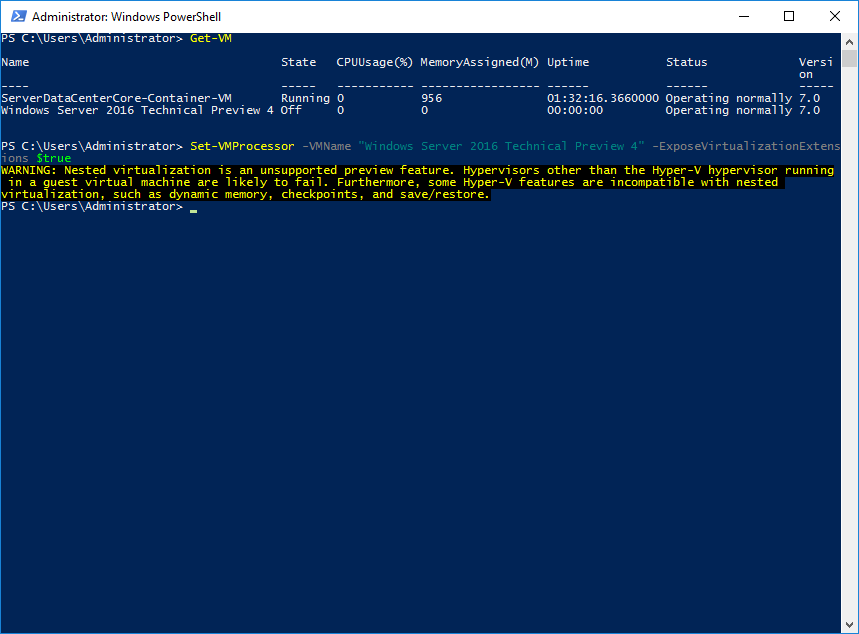859x634 pixels.
Task: Click the ServerDataCenterCore-Container-VM entry
Action: pos(115,98)
